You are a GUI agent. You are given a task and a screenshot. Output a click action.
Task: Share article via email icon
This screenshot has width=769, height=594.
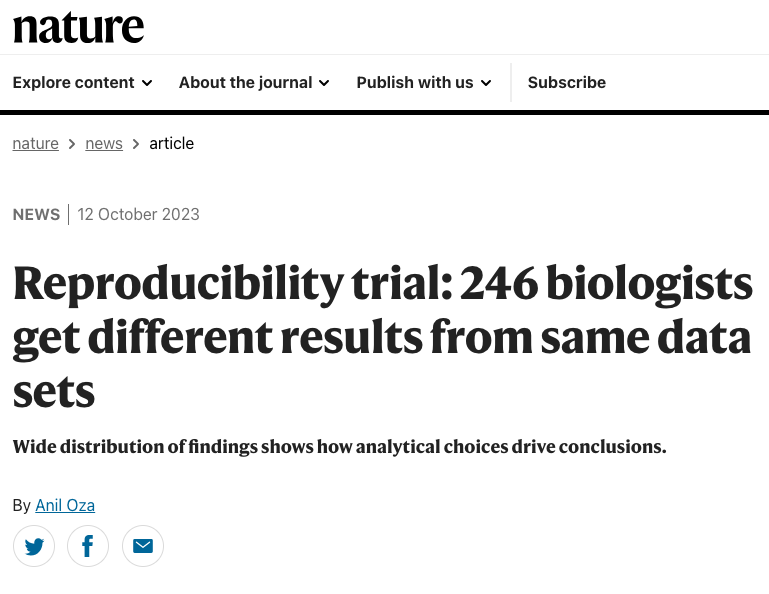coord(143,546)
